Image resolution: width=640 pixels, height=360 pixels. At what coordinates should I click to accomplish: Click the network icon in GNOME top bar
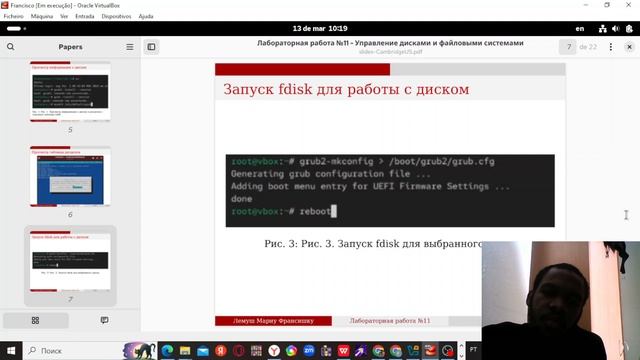tap(602, 29)
